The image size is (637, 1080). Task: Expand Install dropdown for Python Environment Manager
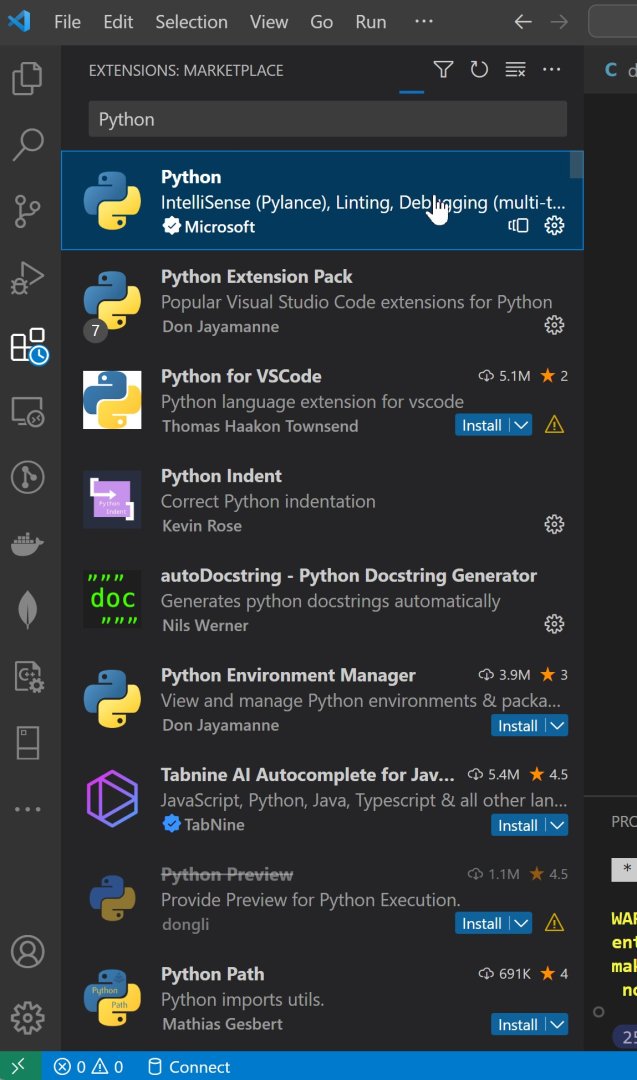(x=557, y=725)
